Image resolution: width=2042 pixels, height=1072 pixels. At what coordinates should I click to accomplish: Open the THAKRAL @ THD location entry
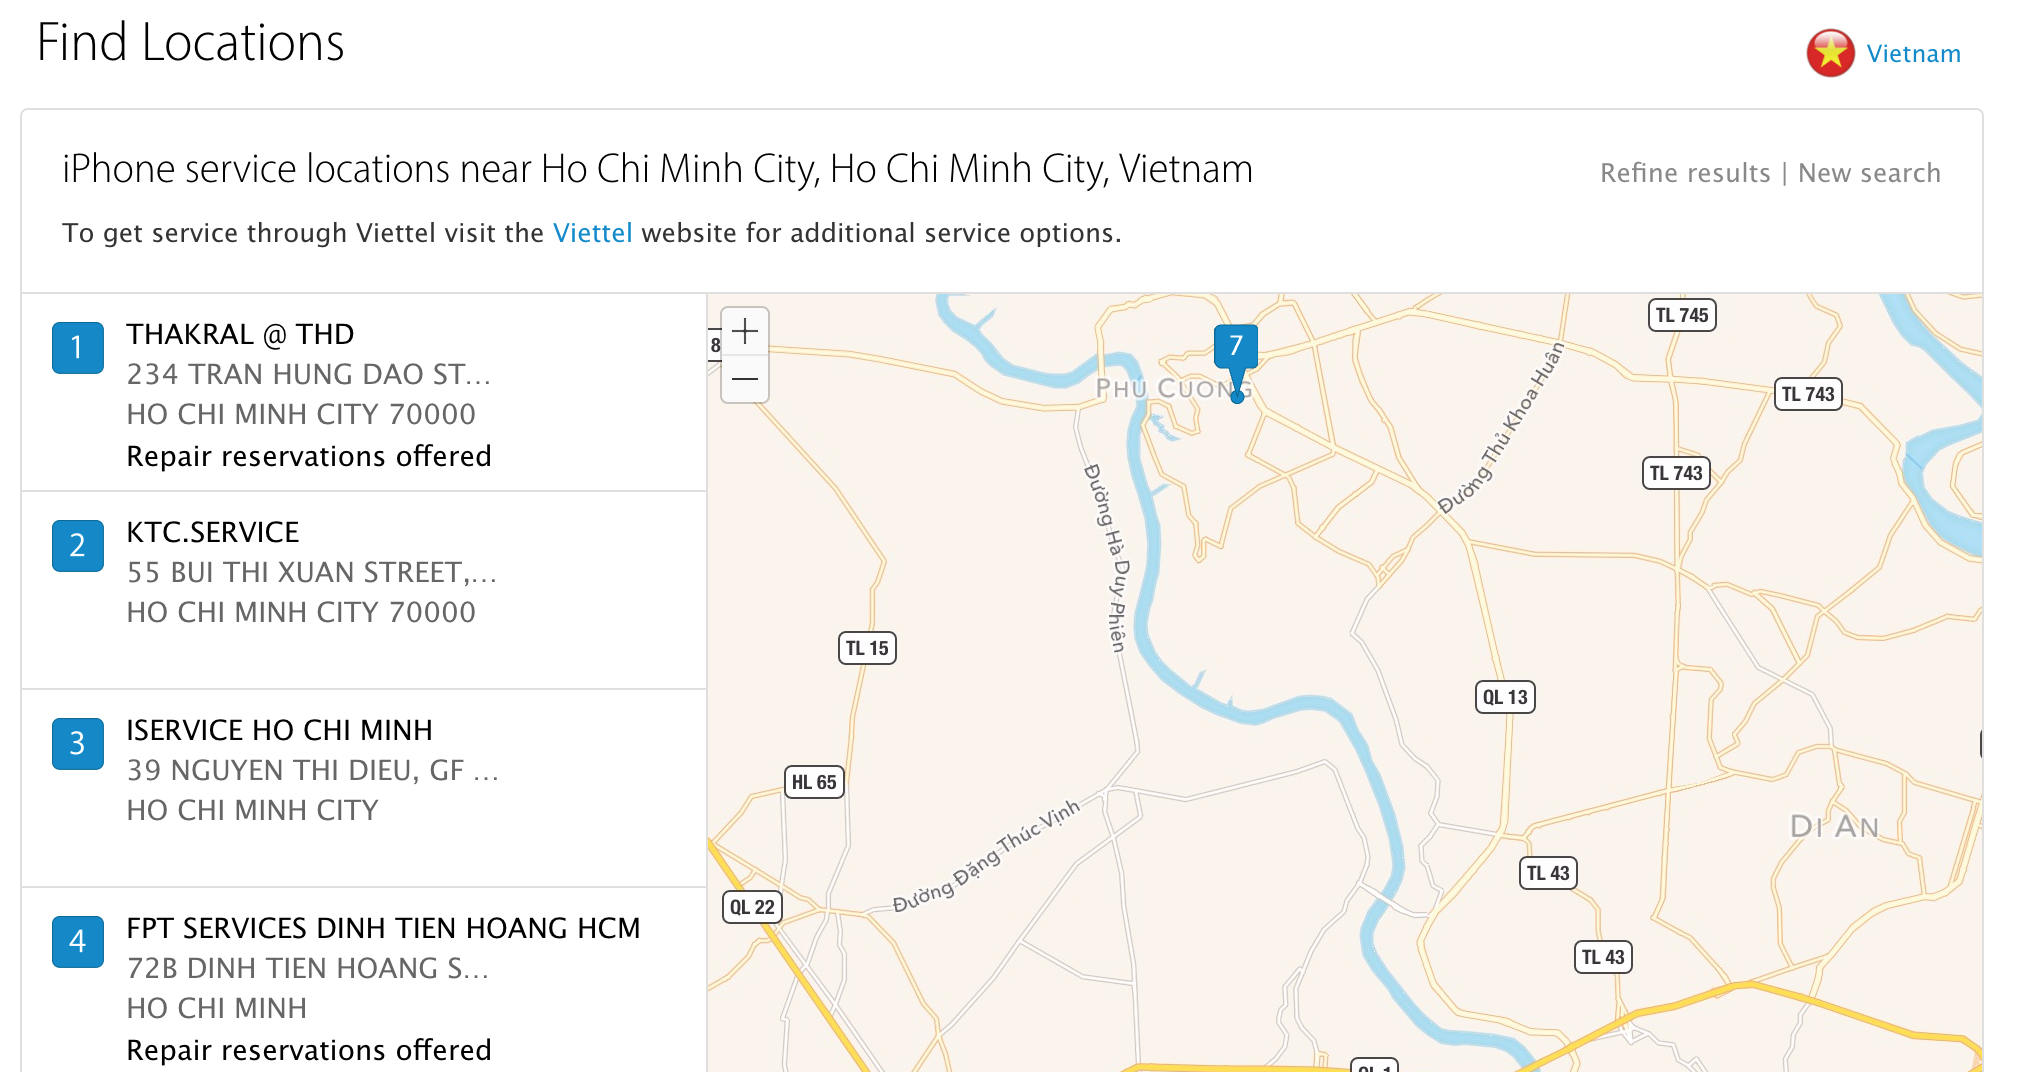(240, 334)
